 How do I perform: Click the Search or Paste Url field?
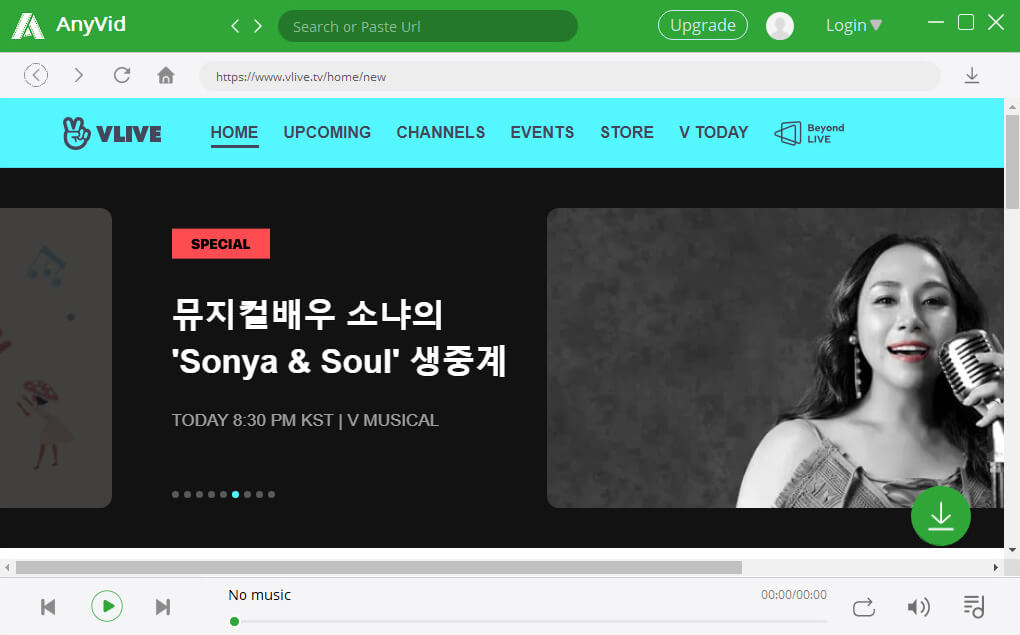coord(427,26)
